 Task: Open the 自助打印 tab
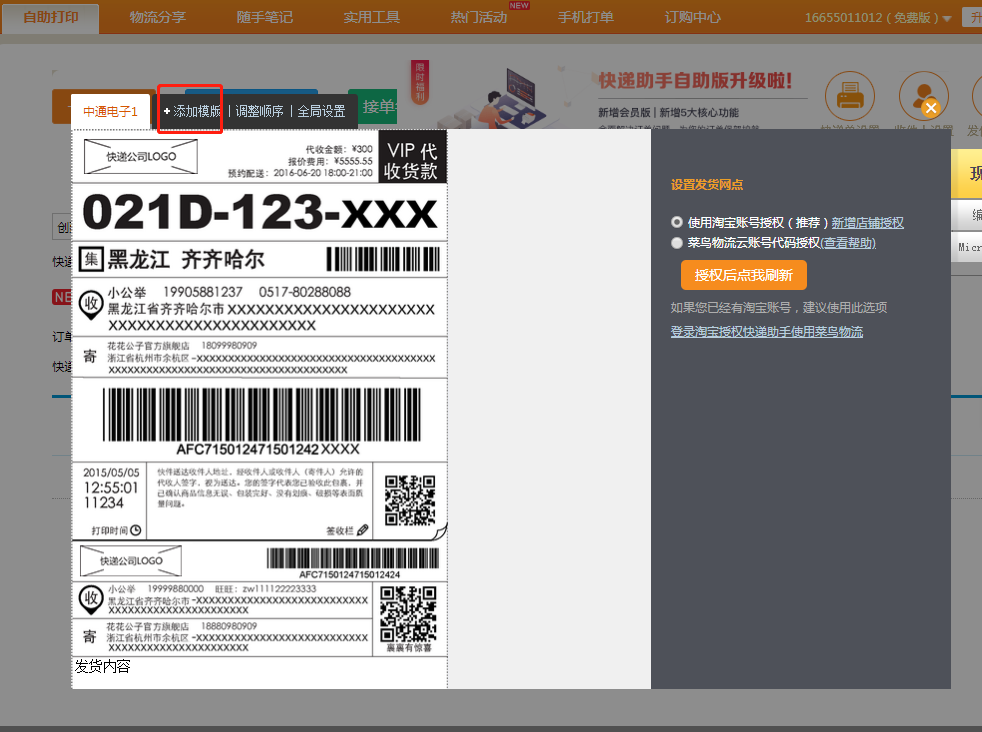tap(51, 18)
